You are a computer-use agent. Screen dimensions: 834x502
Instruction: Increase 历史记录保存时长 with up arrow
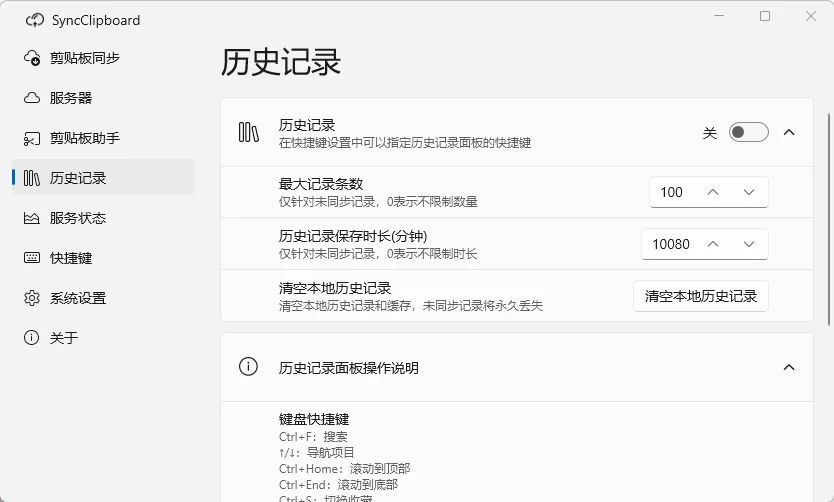point(713,244)
